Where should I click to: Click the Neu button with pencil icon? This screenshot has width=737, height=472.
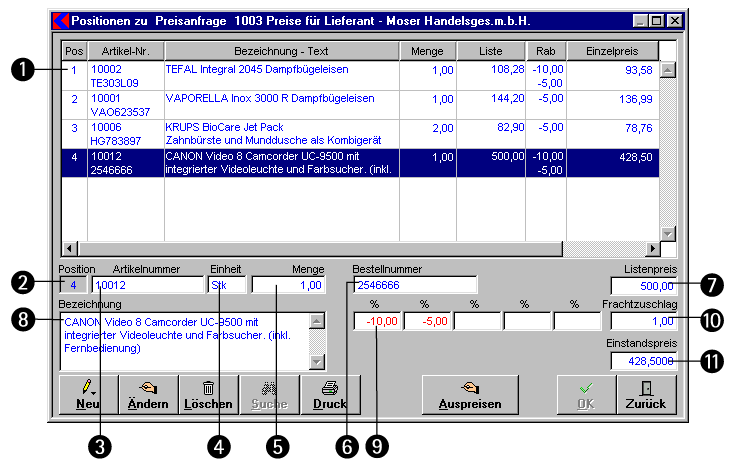88,395
